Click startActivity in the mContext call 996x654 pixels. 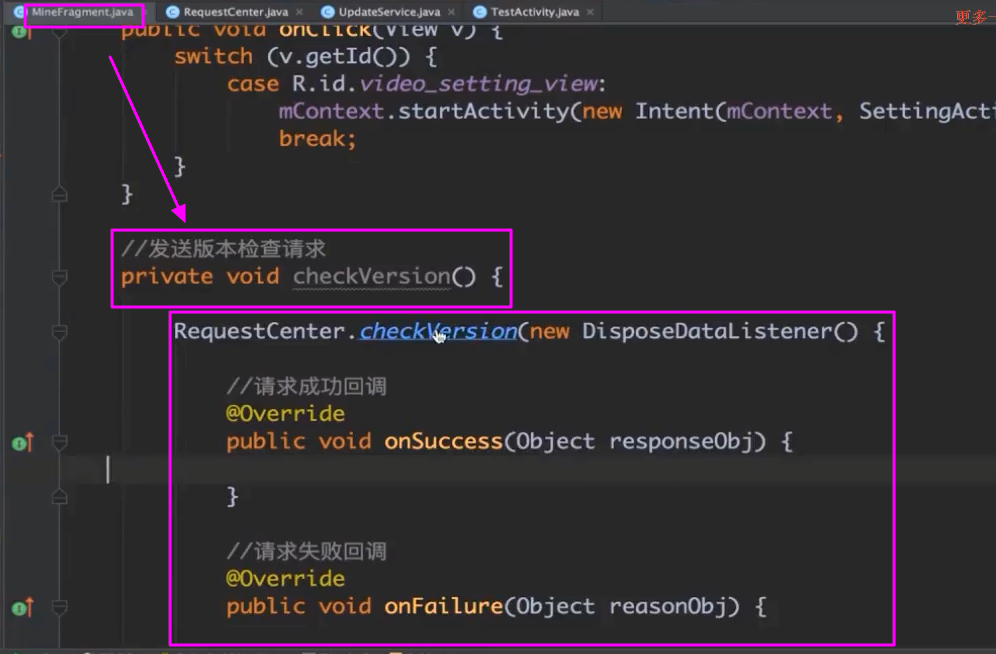click(x=483, y=111)
